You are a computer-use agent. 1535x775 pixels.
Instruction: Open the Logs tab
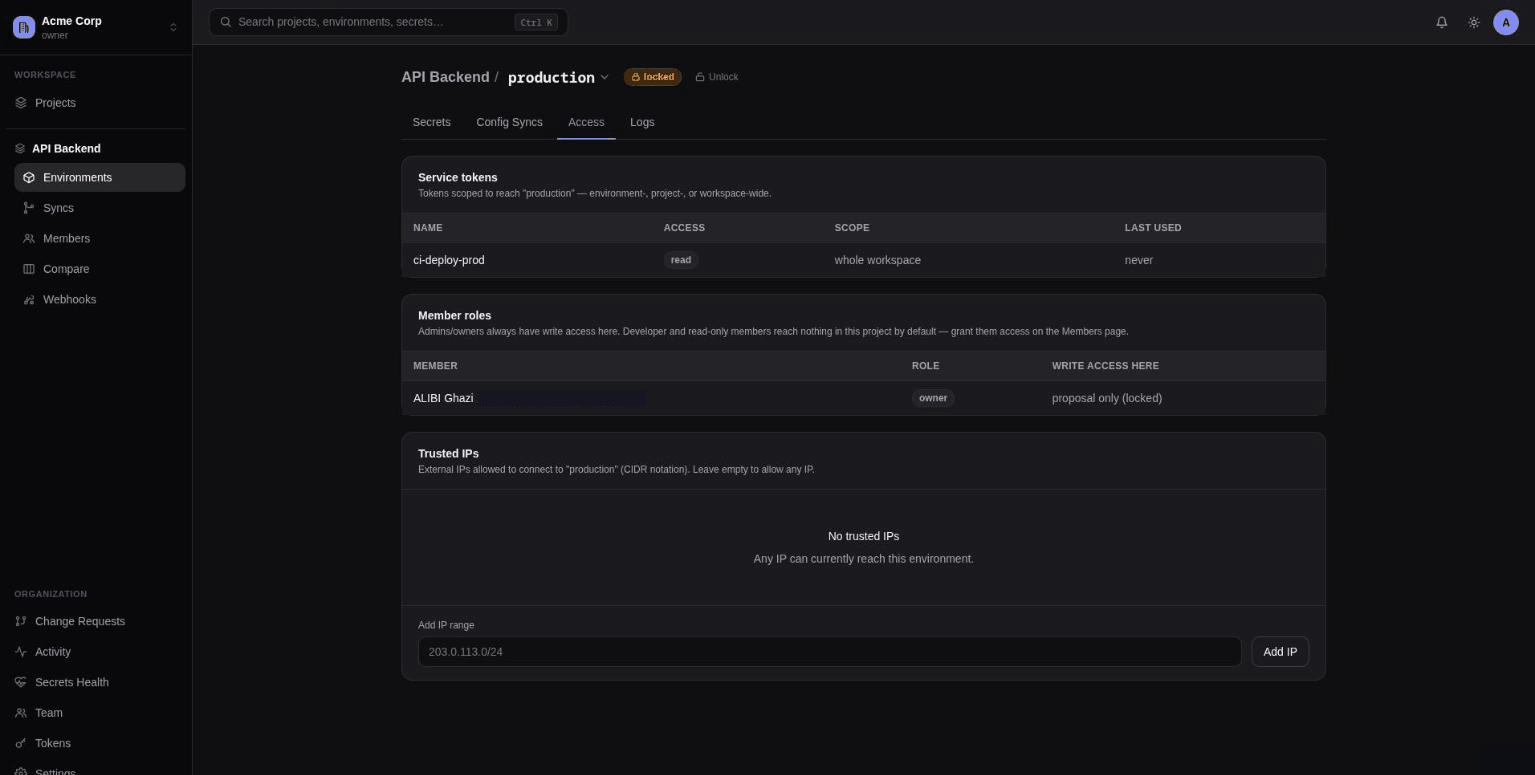pyautogui.click(x=642, y=122)
